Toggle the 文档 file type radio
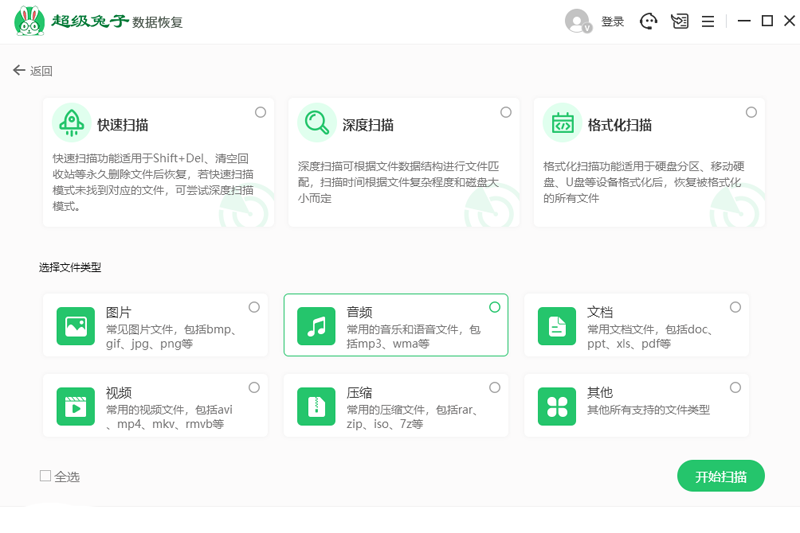 [x=735, y=307]
